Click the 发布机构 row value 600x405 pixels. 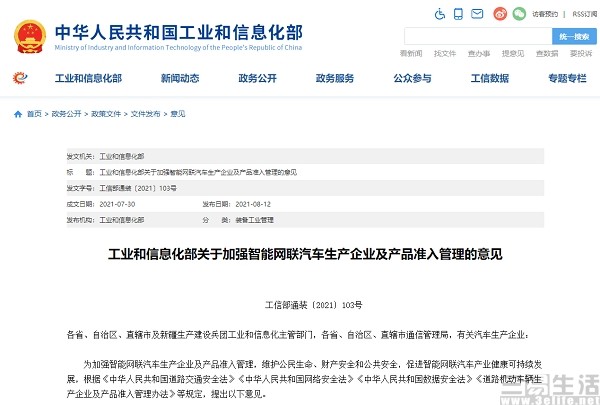[122, 220]
